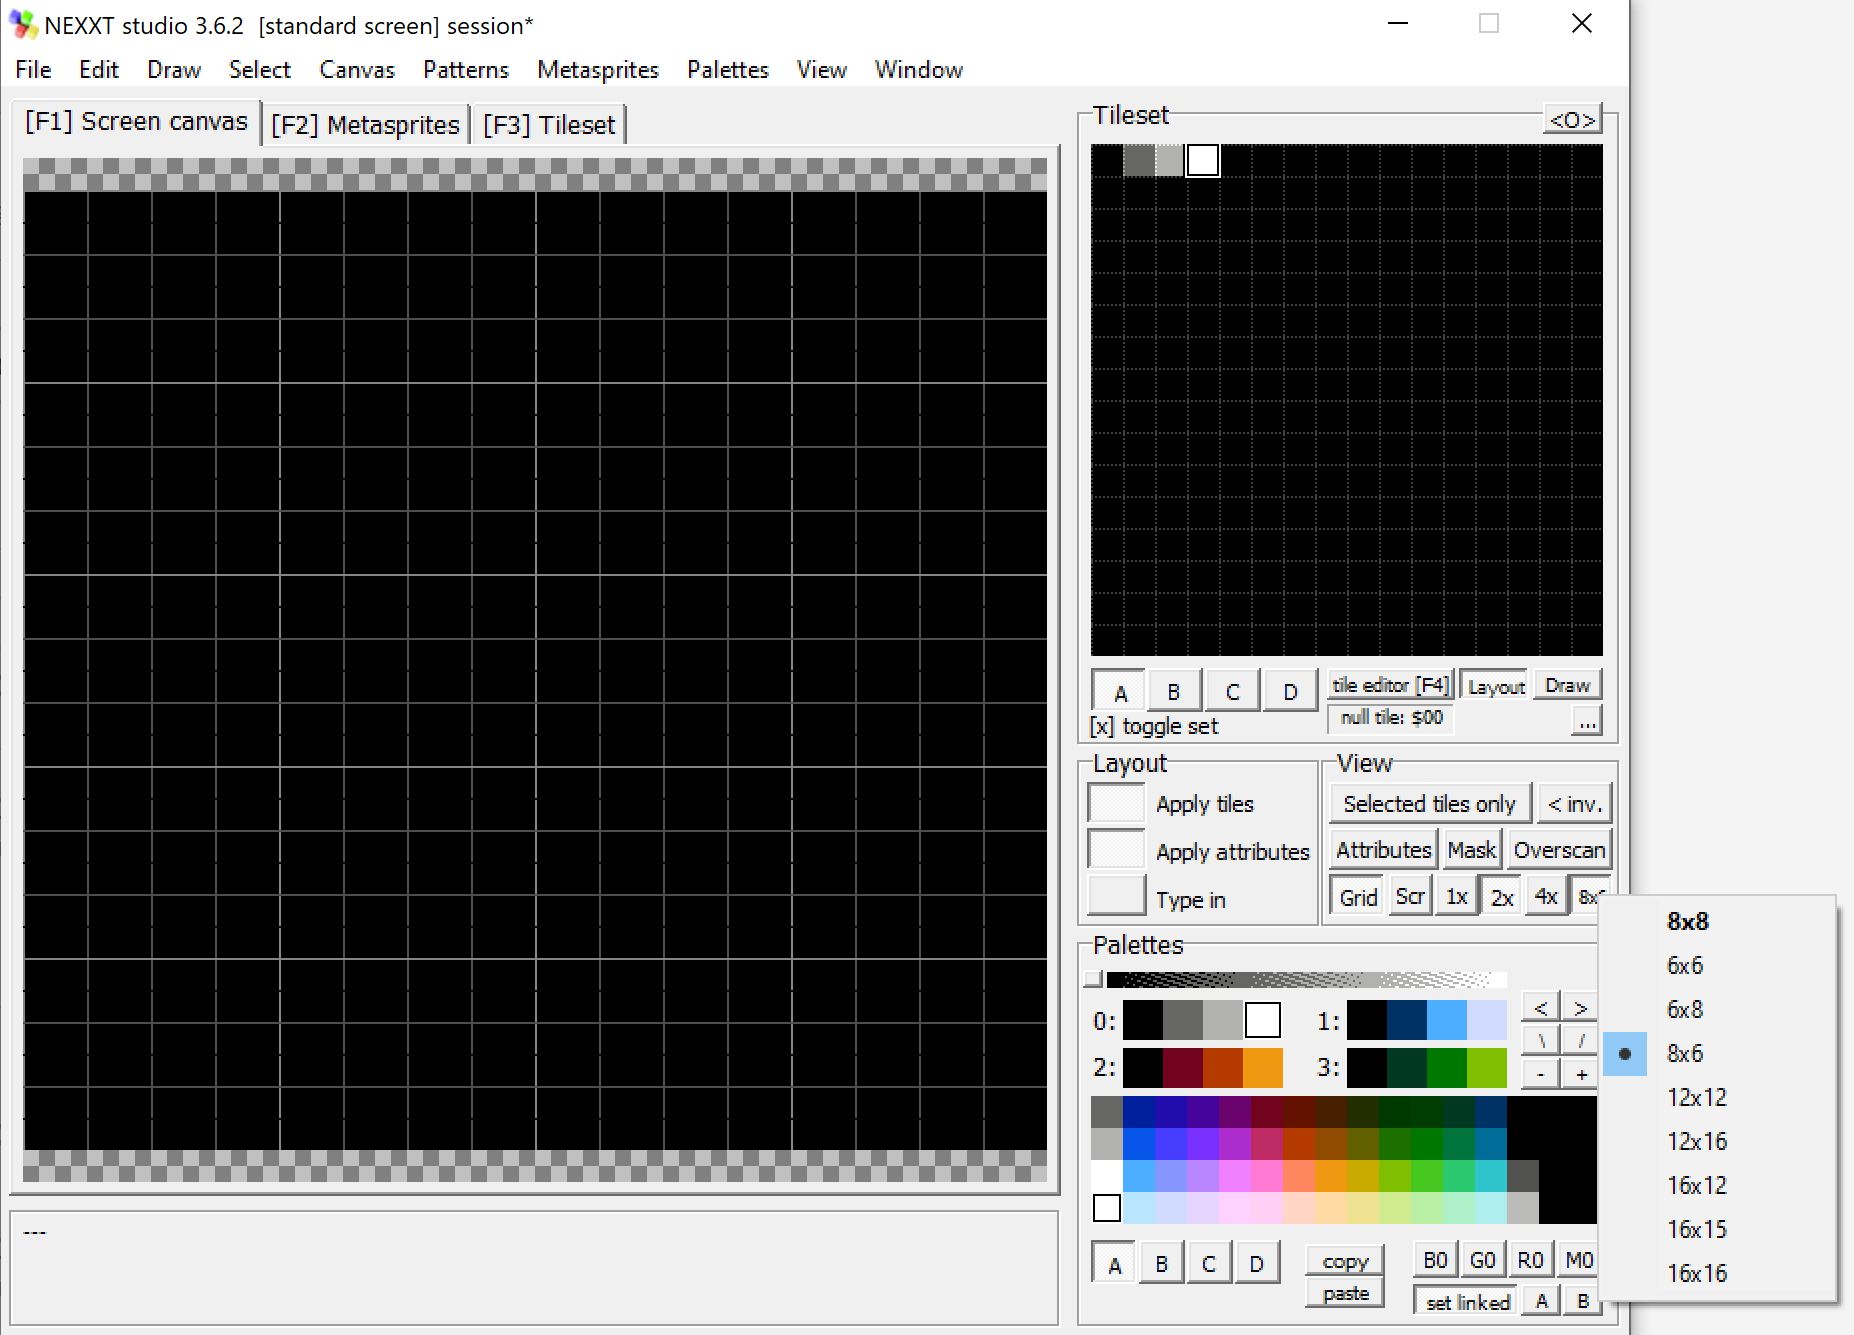1854x1335 pixels.
Task: Click the slash (/) palette button
Action: pyautogui.click(x=1580, y=1041)
